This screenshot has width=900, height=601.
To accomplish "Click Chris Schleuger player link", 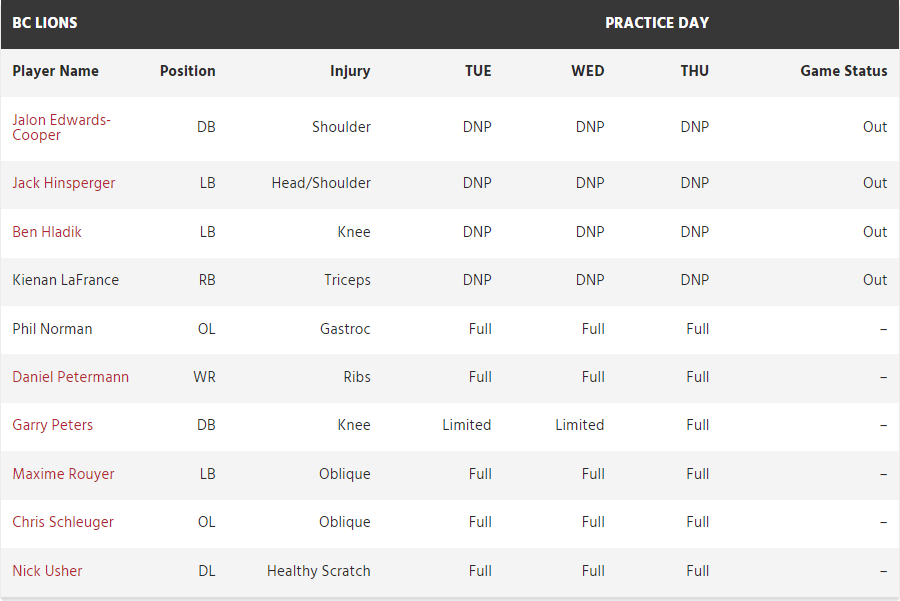I will click(63, 522).
